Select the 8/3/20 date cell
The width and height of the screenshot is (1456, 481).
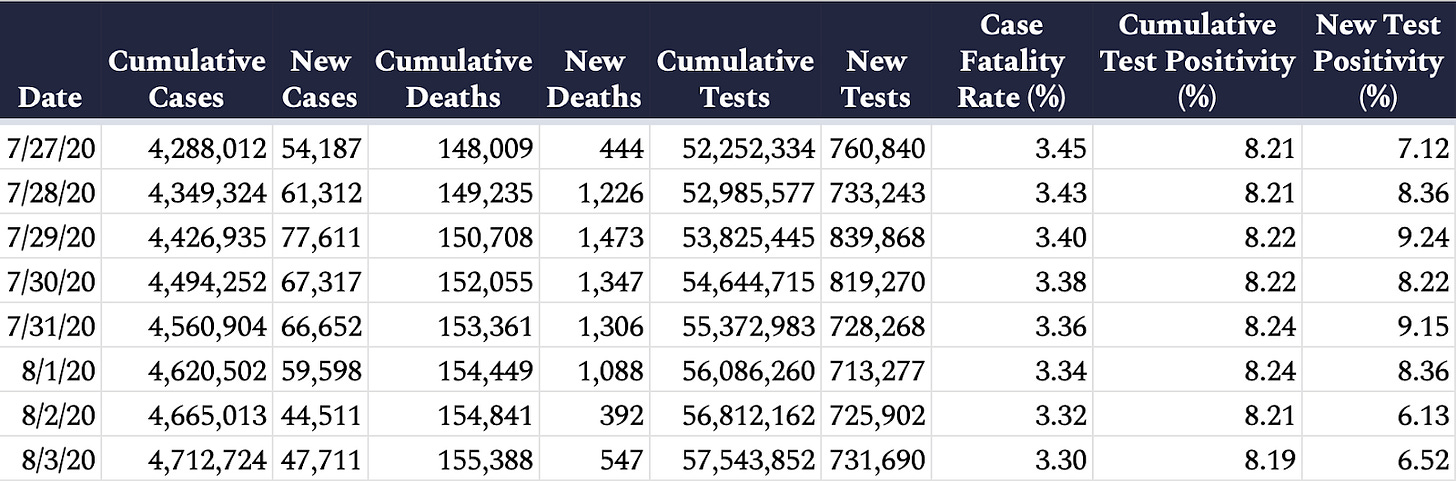click(60, 460)
